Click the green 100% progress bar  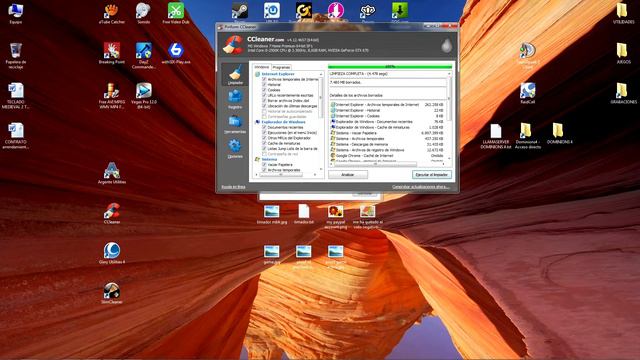point(390,66)
